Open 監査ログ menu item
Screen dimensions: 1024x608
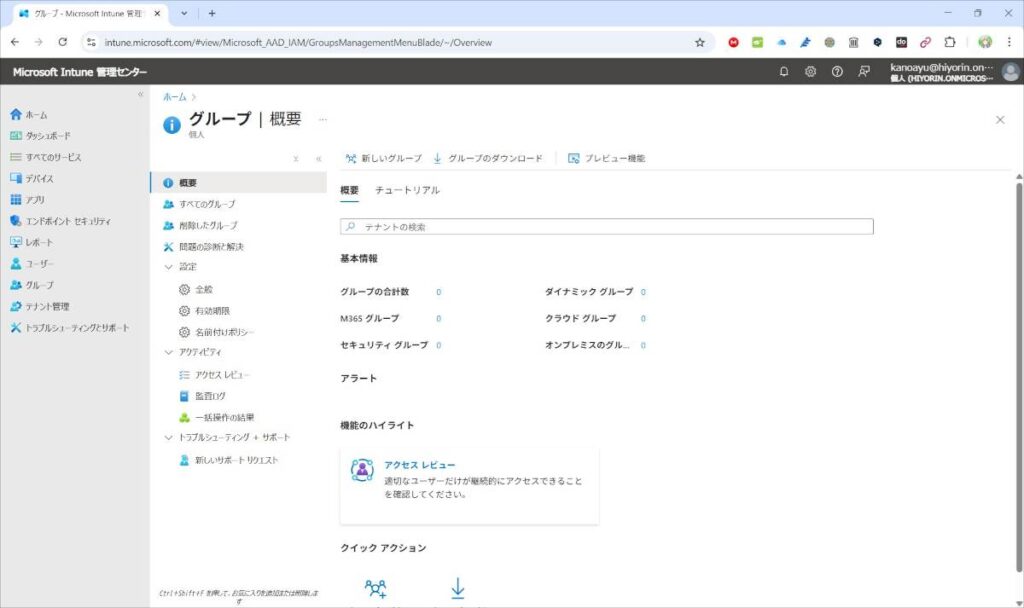(x=202, y=396)
